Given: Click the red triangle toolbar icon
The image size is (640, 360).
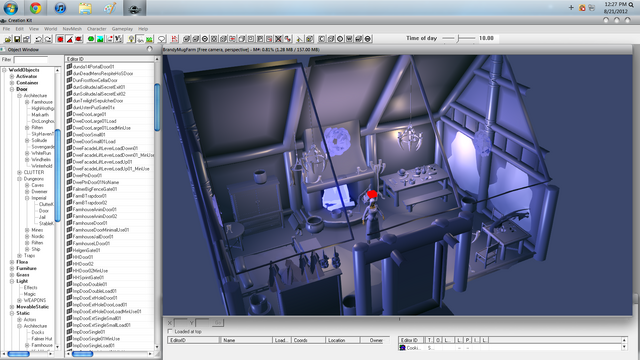Looking at the screenshot, I should pos(69,39).
